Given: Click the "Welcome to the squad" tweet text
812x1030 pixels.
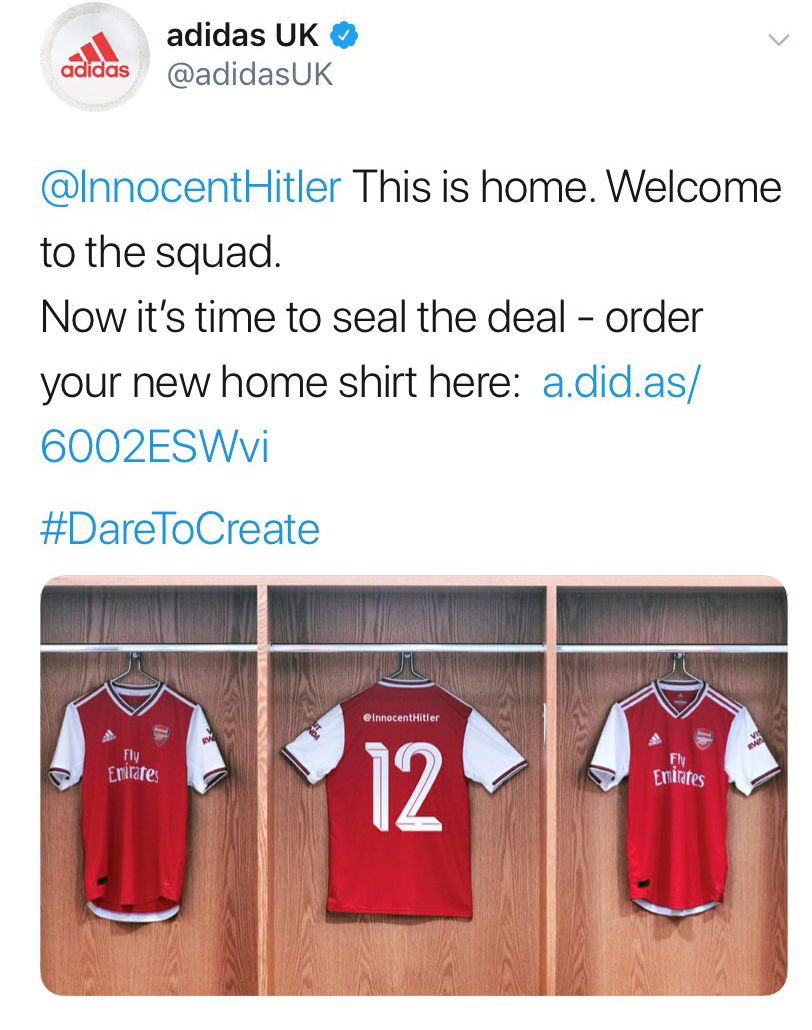Looking at the screenshot, I should tap(411, 219).
